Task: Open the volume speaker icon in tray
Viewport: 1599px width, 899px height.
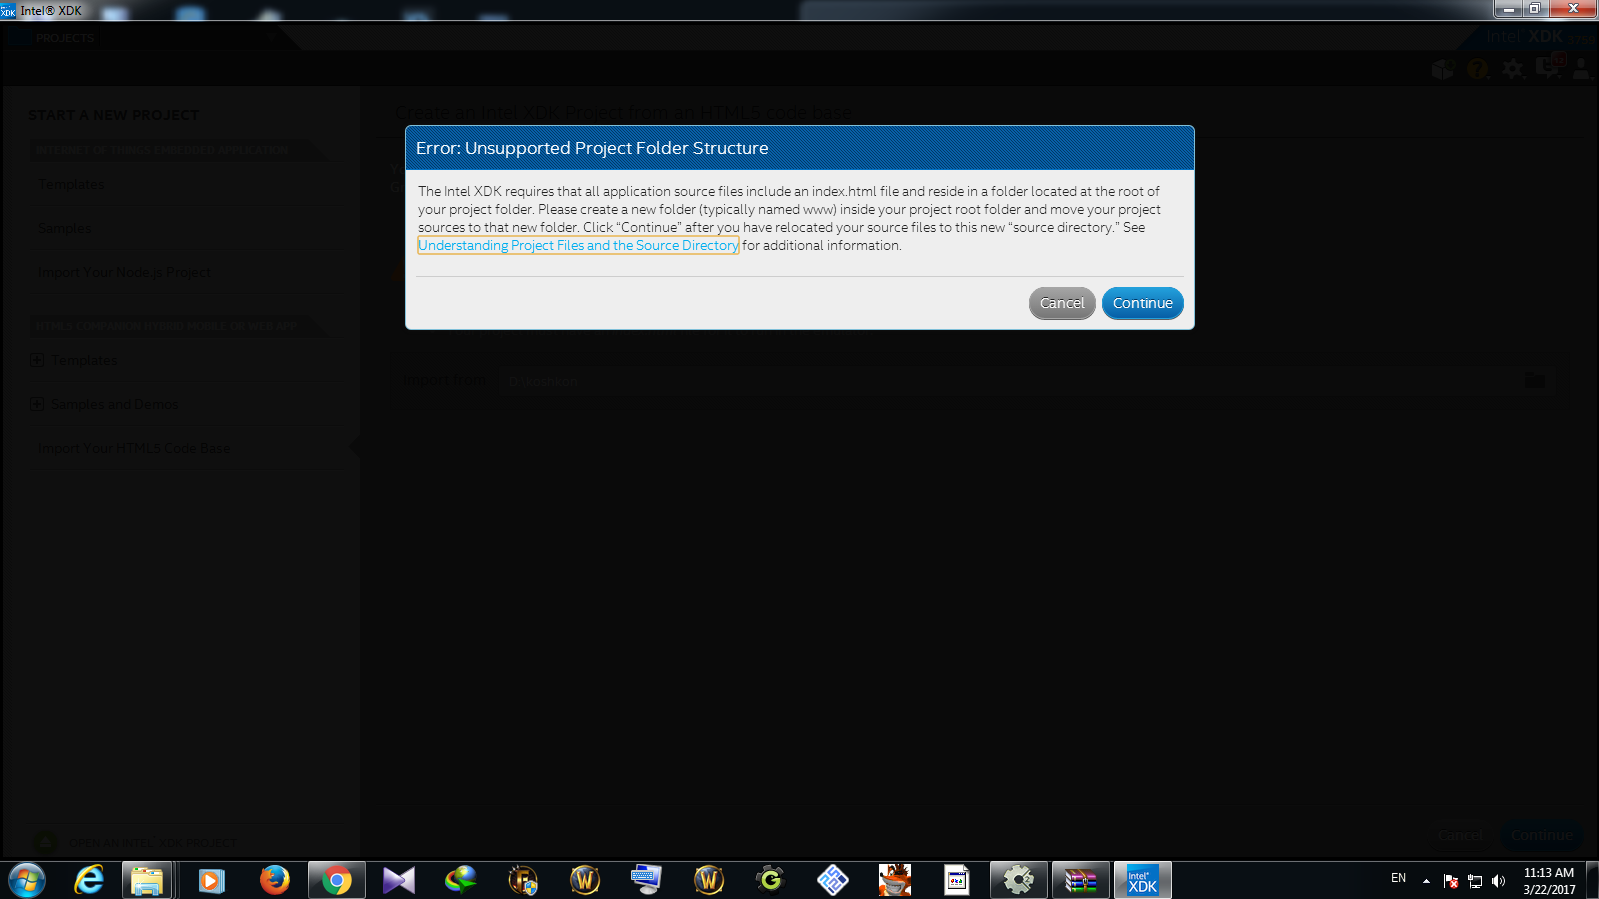Action: pos(1498,881)
